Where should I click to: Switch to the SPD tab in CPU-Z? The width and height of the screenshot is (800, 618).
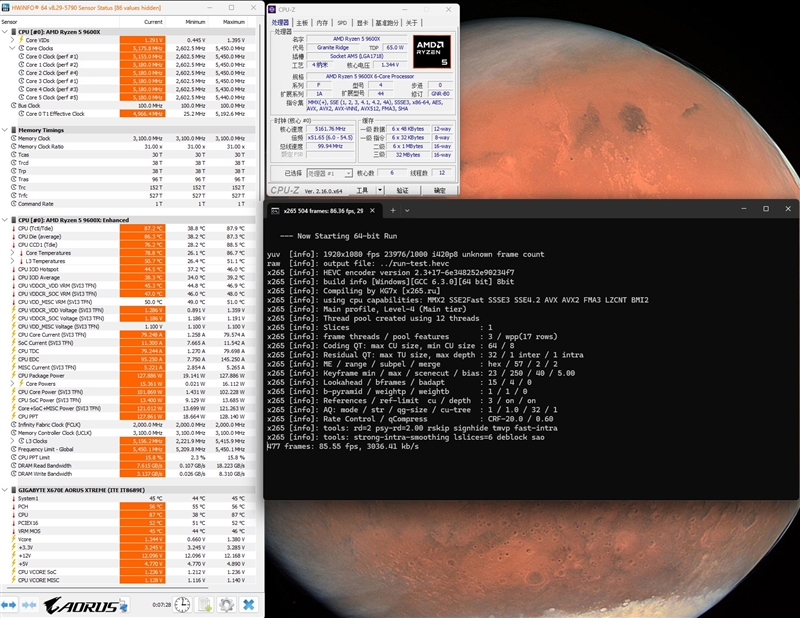[x=342, y=21]
